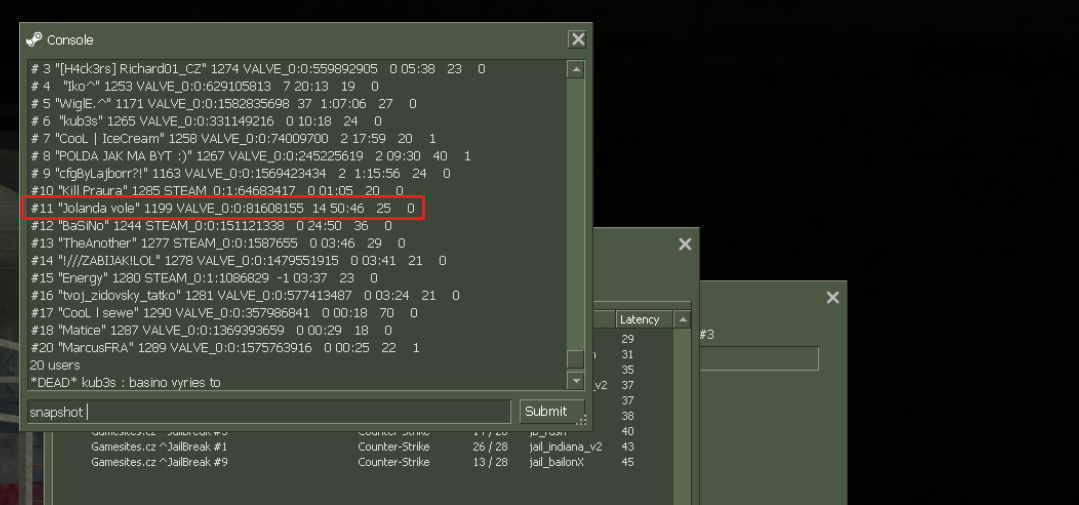Click the 'Console' window title text

(70, 40)
